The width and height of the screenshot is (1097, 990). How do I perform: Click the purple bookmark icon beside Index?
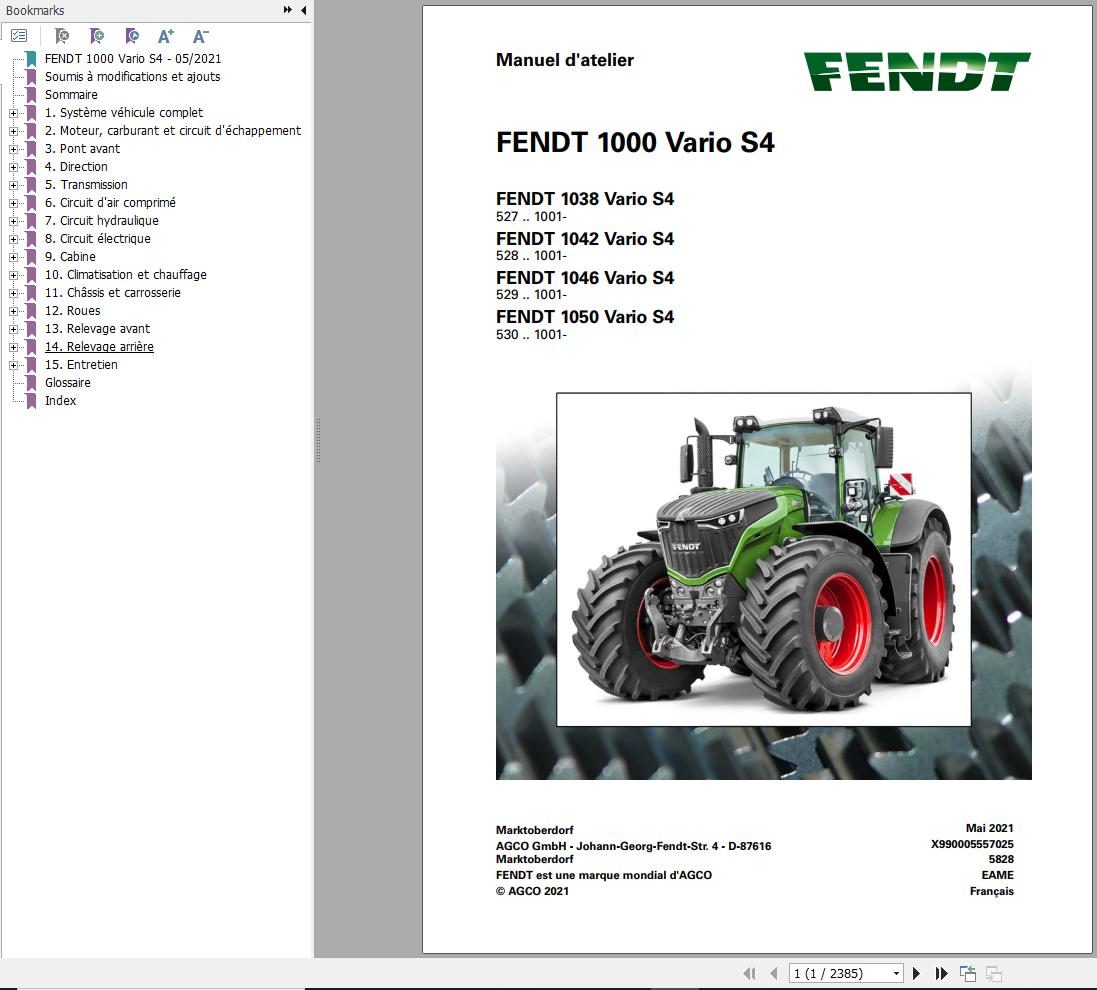[x=31, y=401]
